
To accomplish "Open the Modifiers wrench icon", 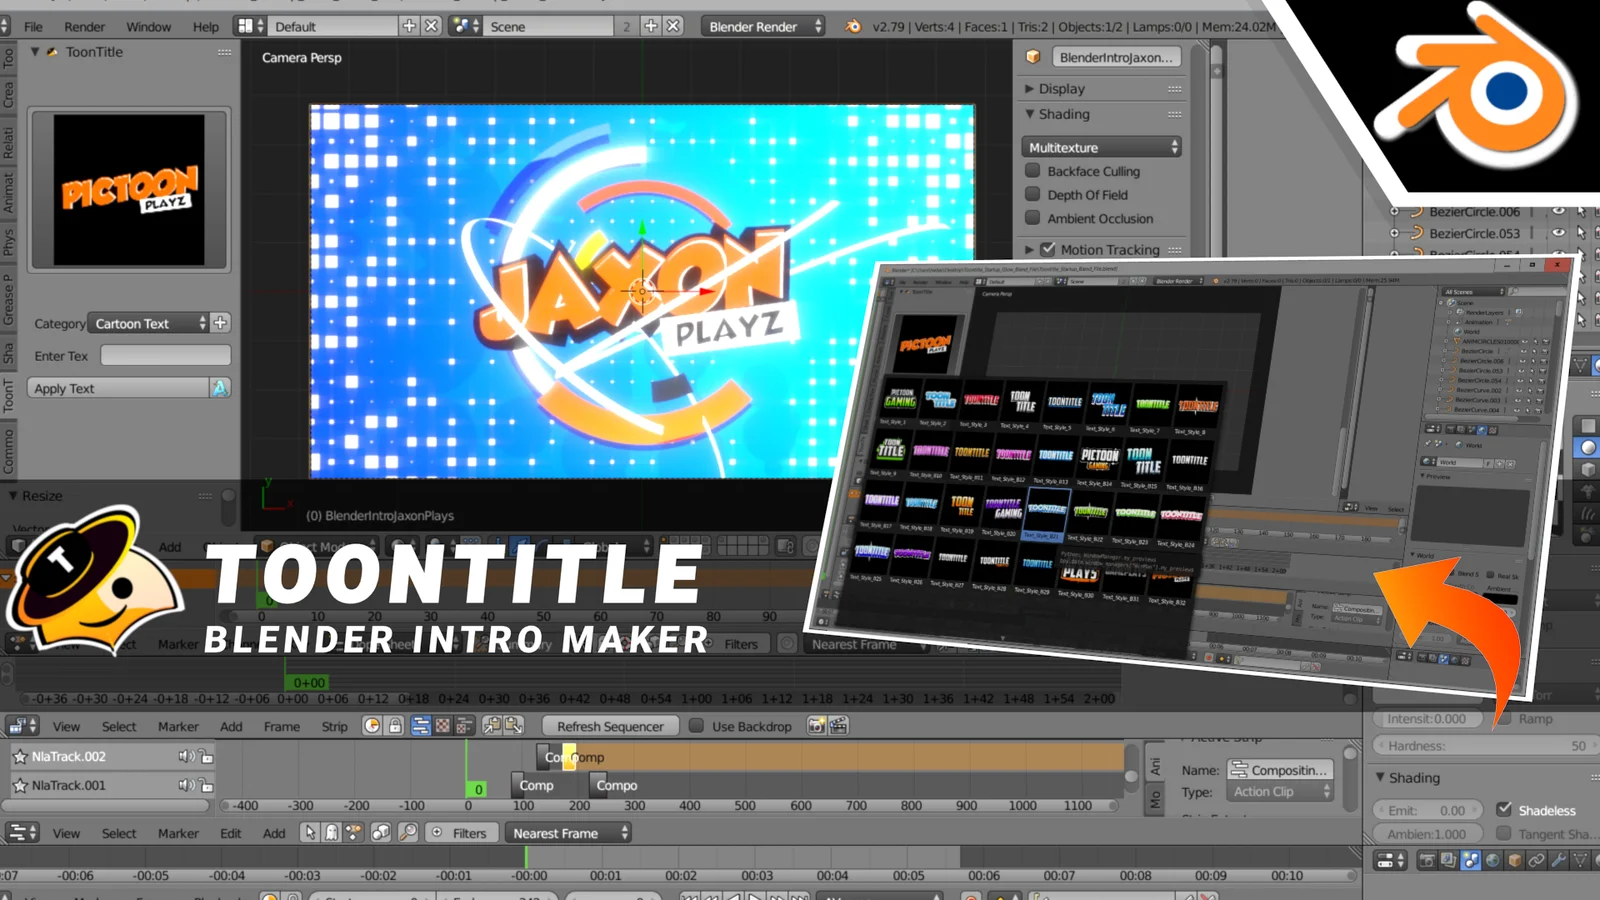I will coord(1558,860).
